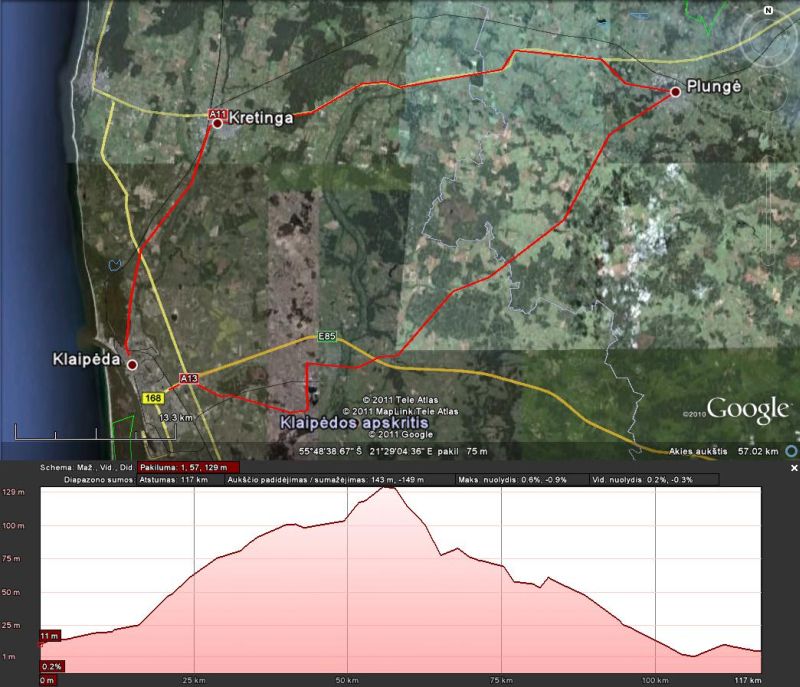
Task: Click the 13.3 km scale legend label
Action: pyautogui.click(x=176, y=418)
